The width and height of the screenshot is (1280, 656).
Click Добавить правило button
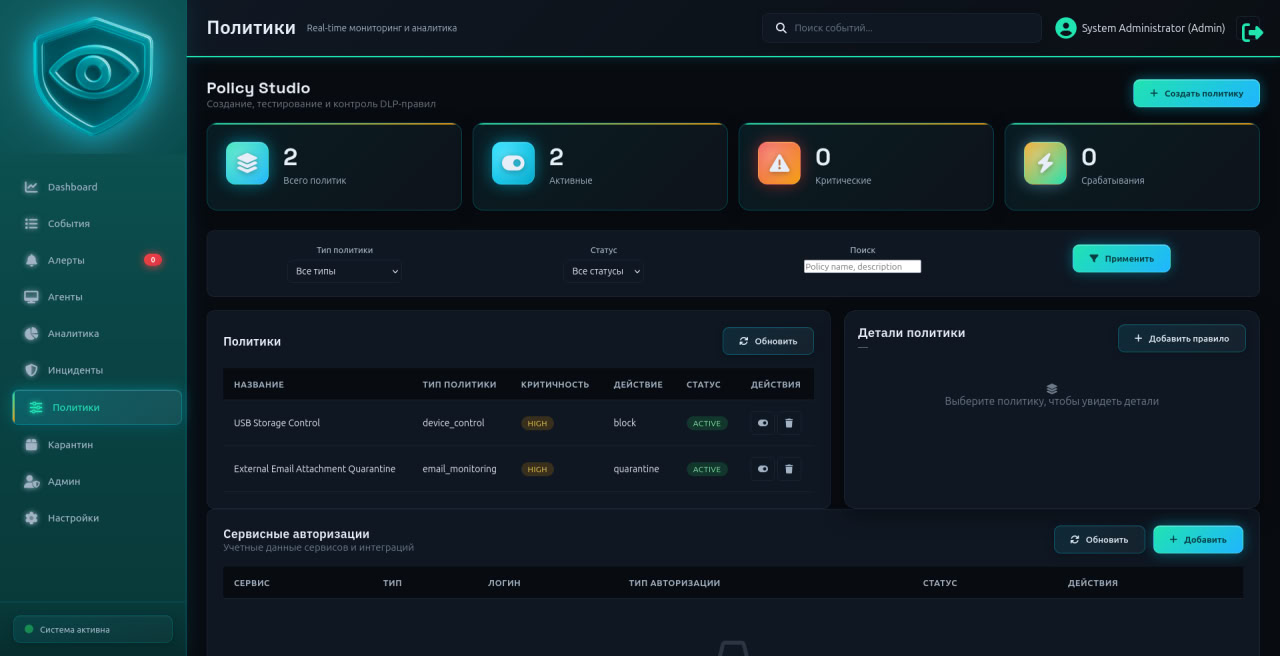pyautogui.click(x=1181, y=338)
